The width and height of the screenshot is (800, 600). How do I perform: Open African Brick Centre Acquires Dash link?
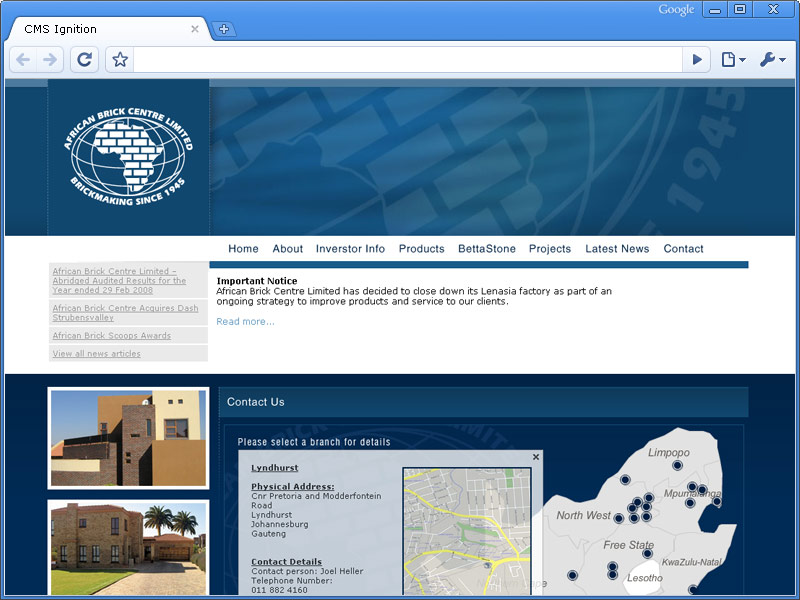click(x=125, y=313)
